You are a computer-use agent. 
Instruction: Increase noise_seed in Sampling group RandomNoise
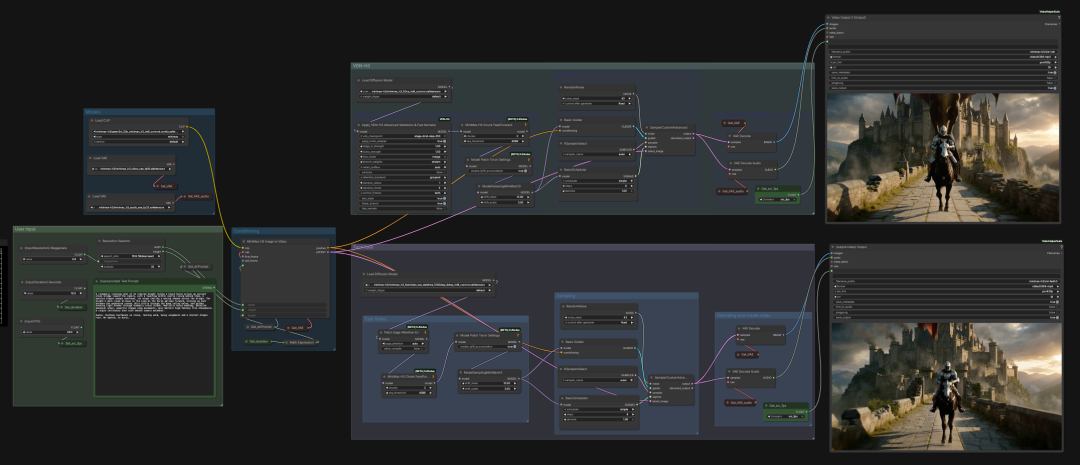[632, 317]
